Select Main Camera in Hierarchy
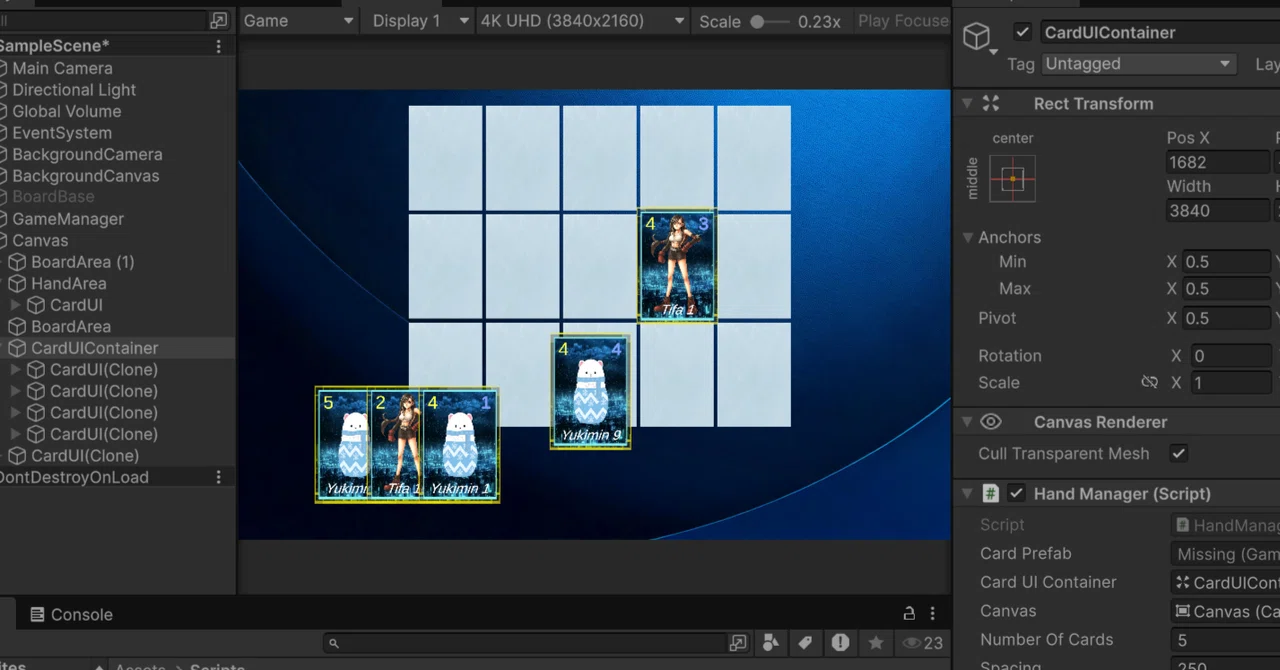Image resolution: width=1280 pixels, height=670 pixels. (x=62, y=68)
